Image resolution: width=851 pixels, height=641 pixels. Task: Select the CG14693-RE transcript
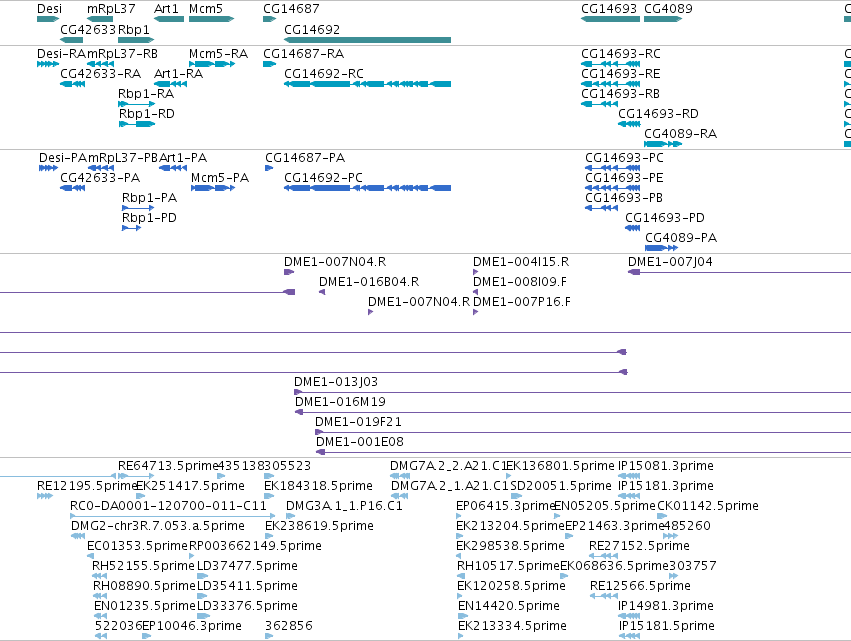pyautogui.click(x=611, y=84)
